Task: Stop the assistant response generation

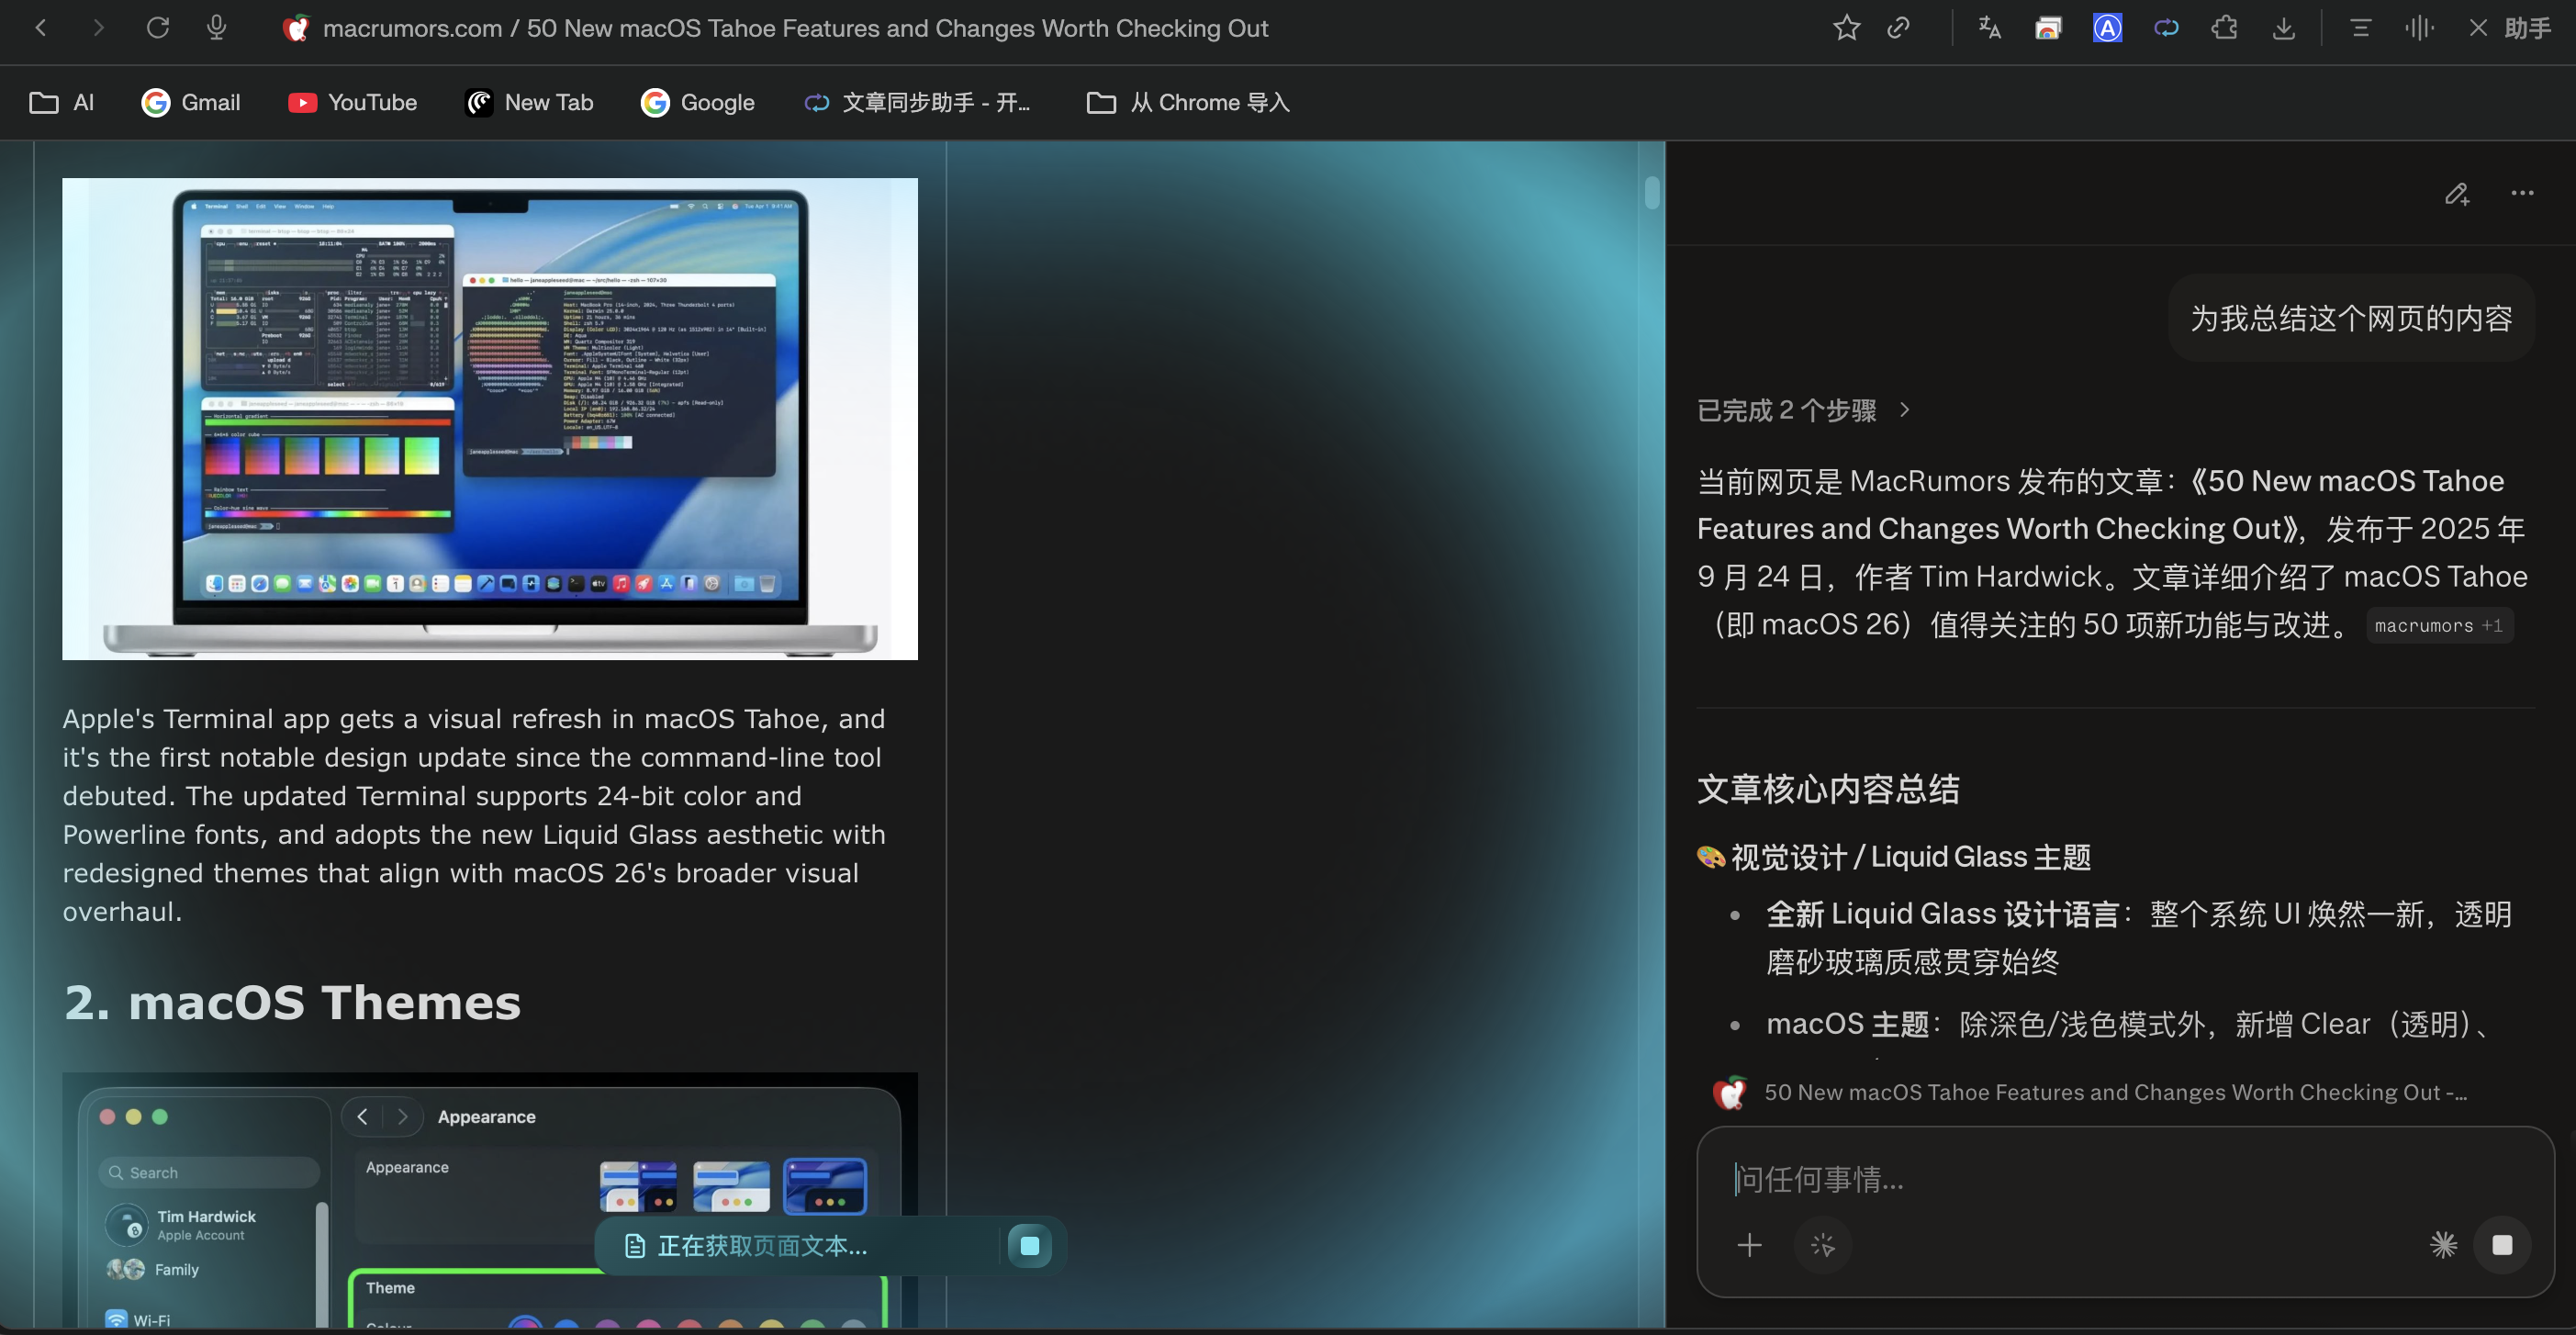Action: (2502, 1245)
